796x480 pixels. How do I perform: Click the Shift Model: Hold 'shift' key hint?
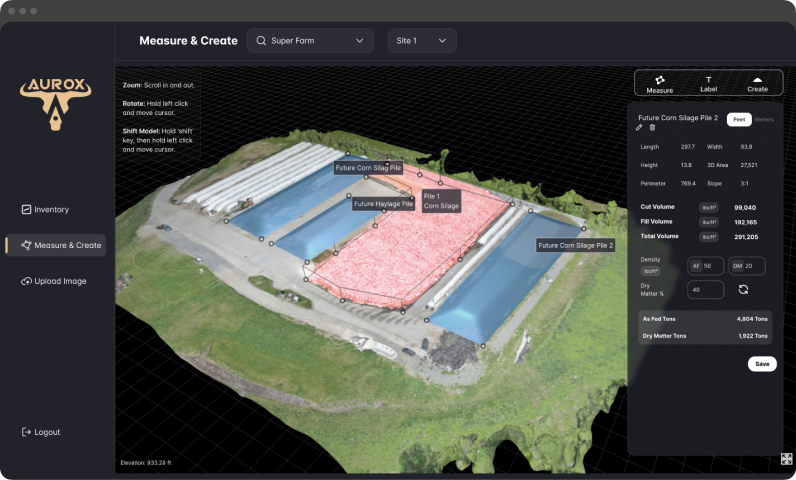158,140
